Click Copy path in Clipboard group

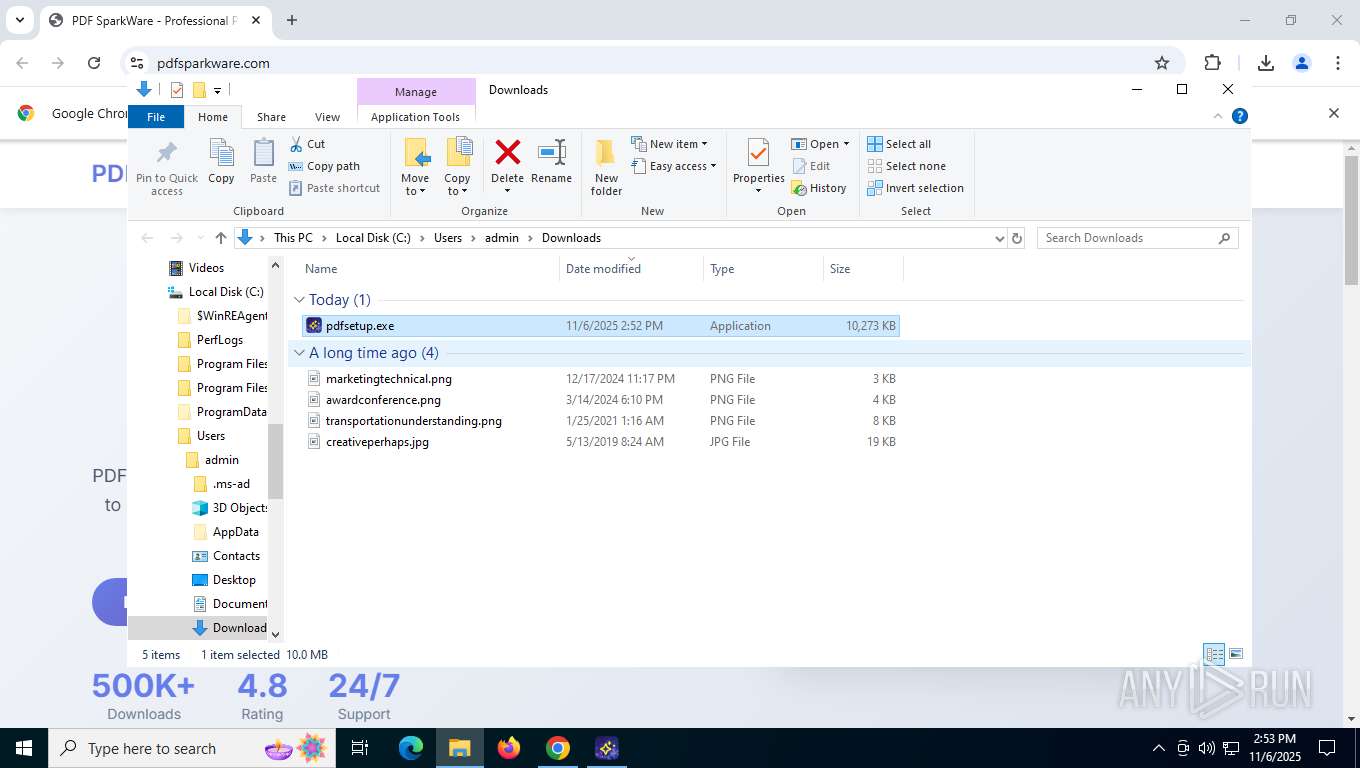[x=324, y=166]
